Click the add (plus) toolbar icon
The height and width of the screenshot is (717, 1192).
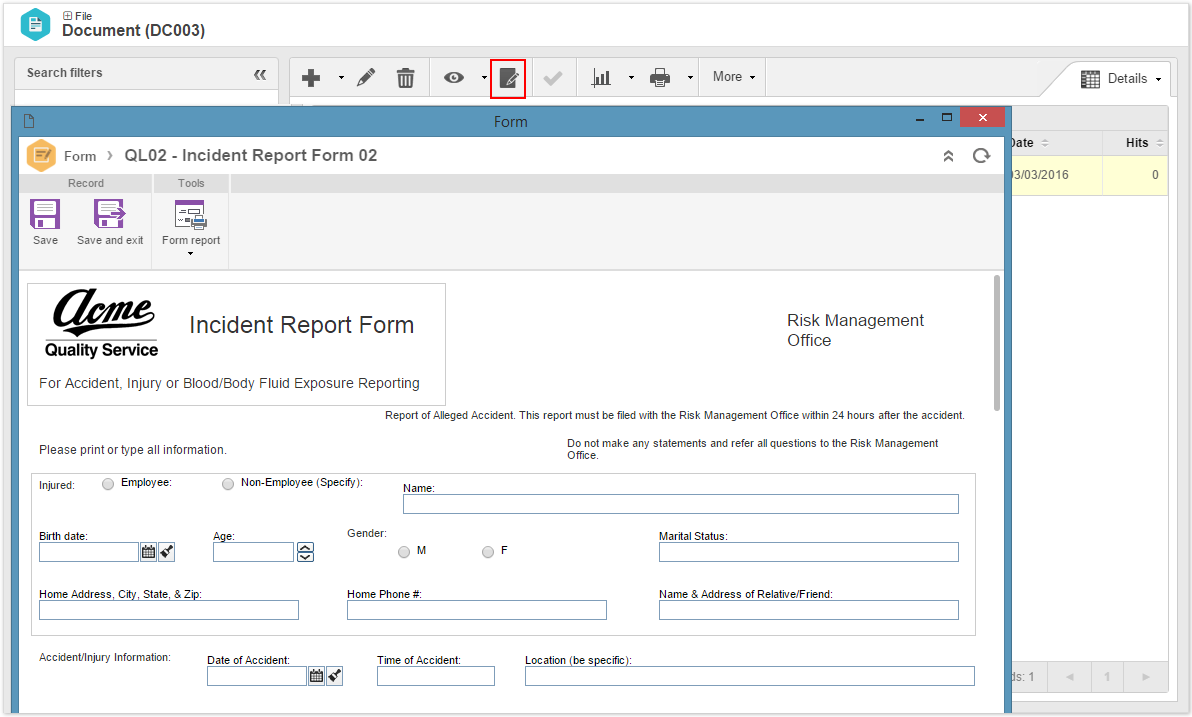pyautogui.click(x=311, y=78)
